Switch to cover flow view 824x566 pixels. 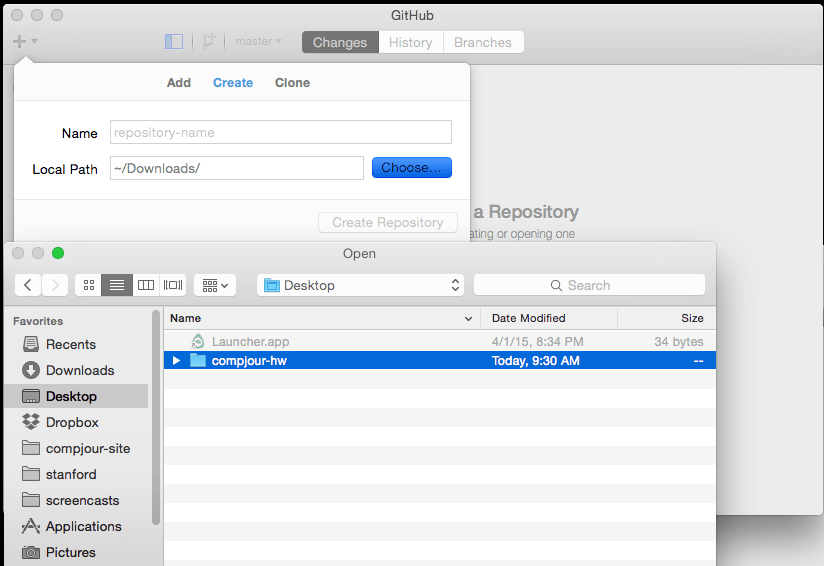tap(173, 285)
